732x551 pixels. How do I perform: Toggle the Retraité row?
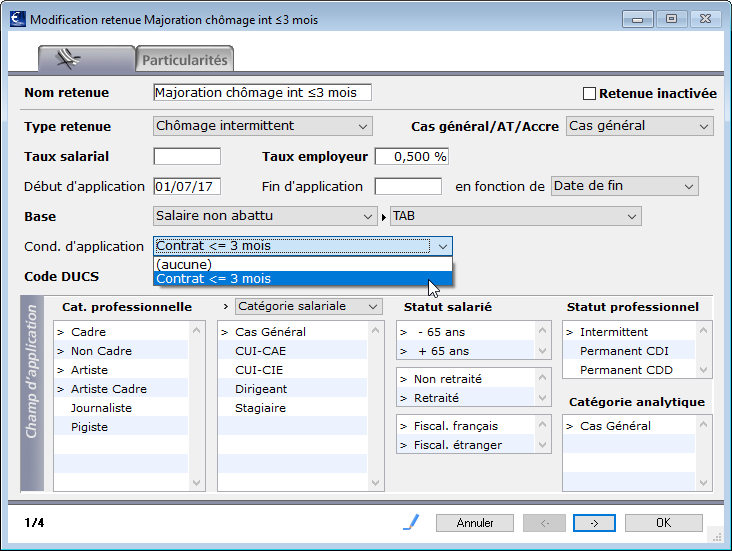tap(465, 398)
